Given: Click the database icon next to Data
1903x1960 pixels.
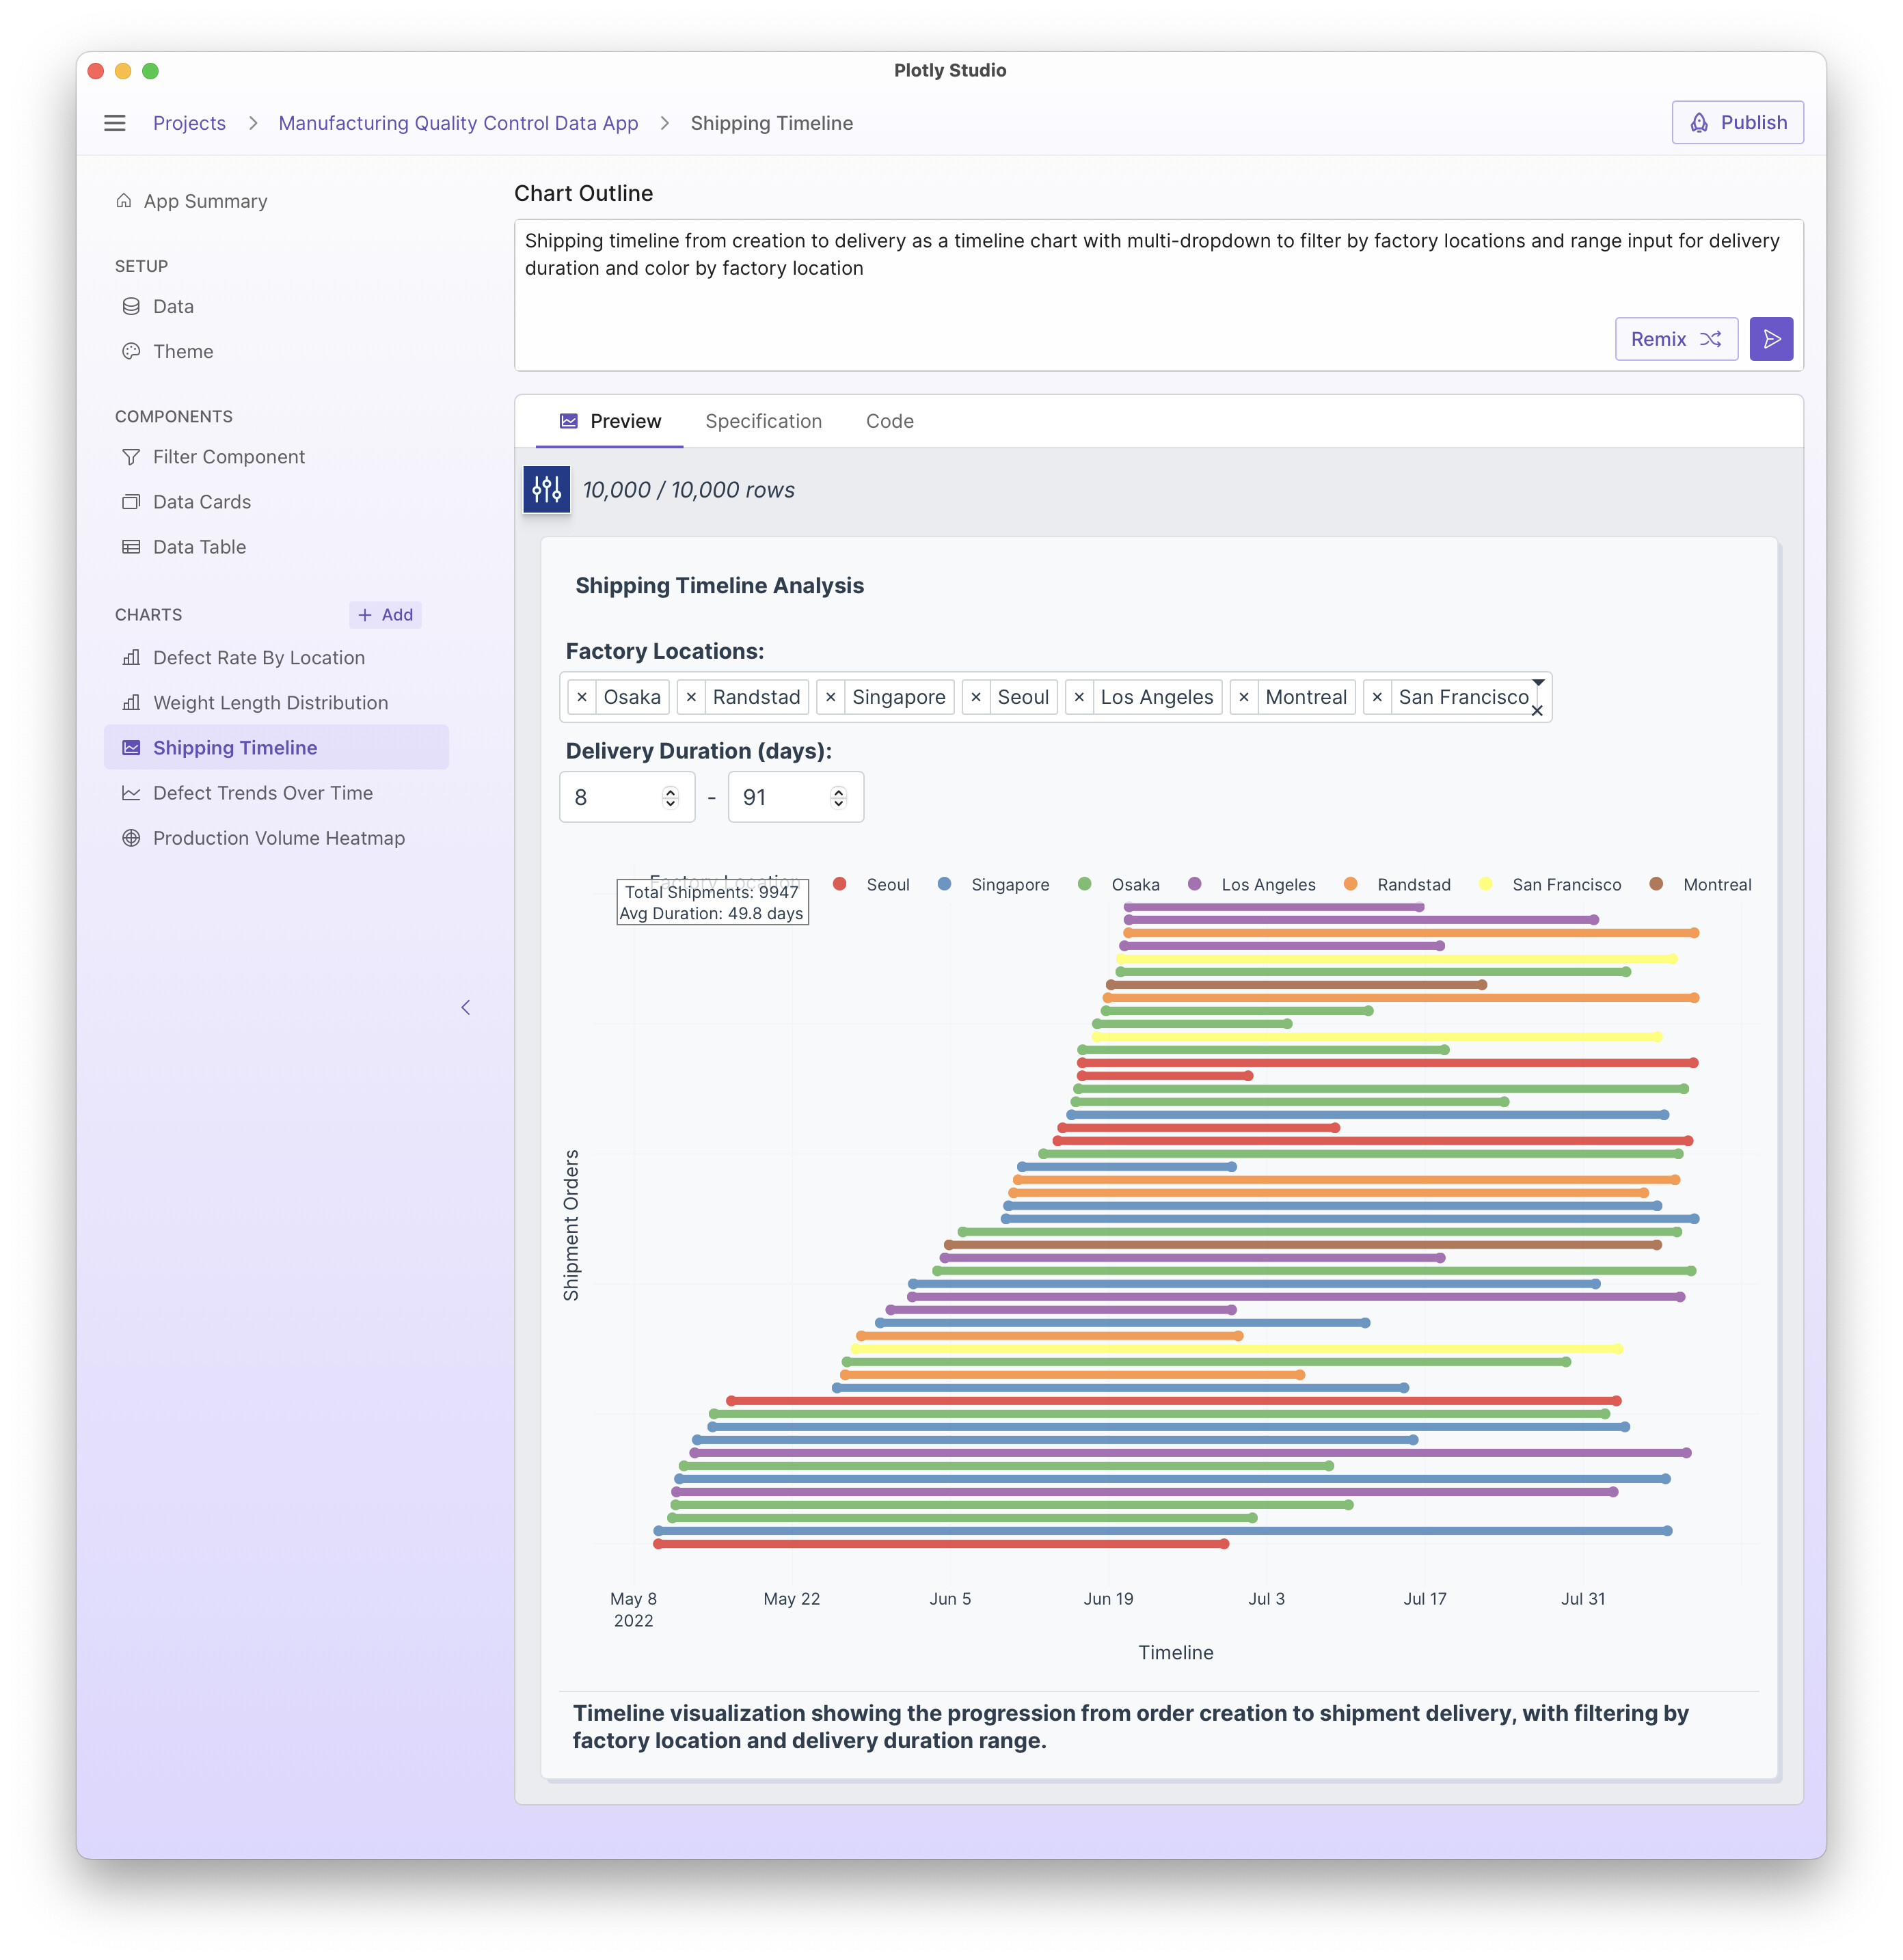Looking at the screenshot, I should (131, 306).
